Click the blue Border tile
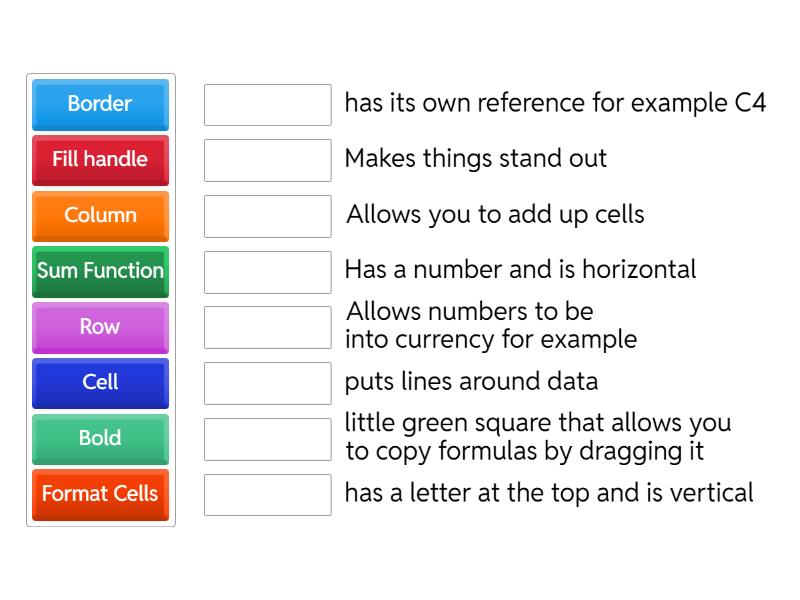This screenshot has height=600, width=800. [100, 104]
